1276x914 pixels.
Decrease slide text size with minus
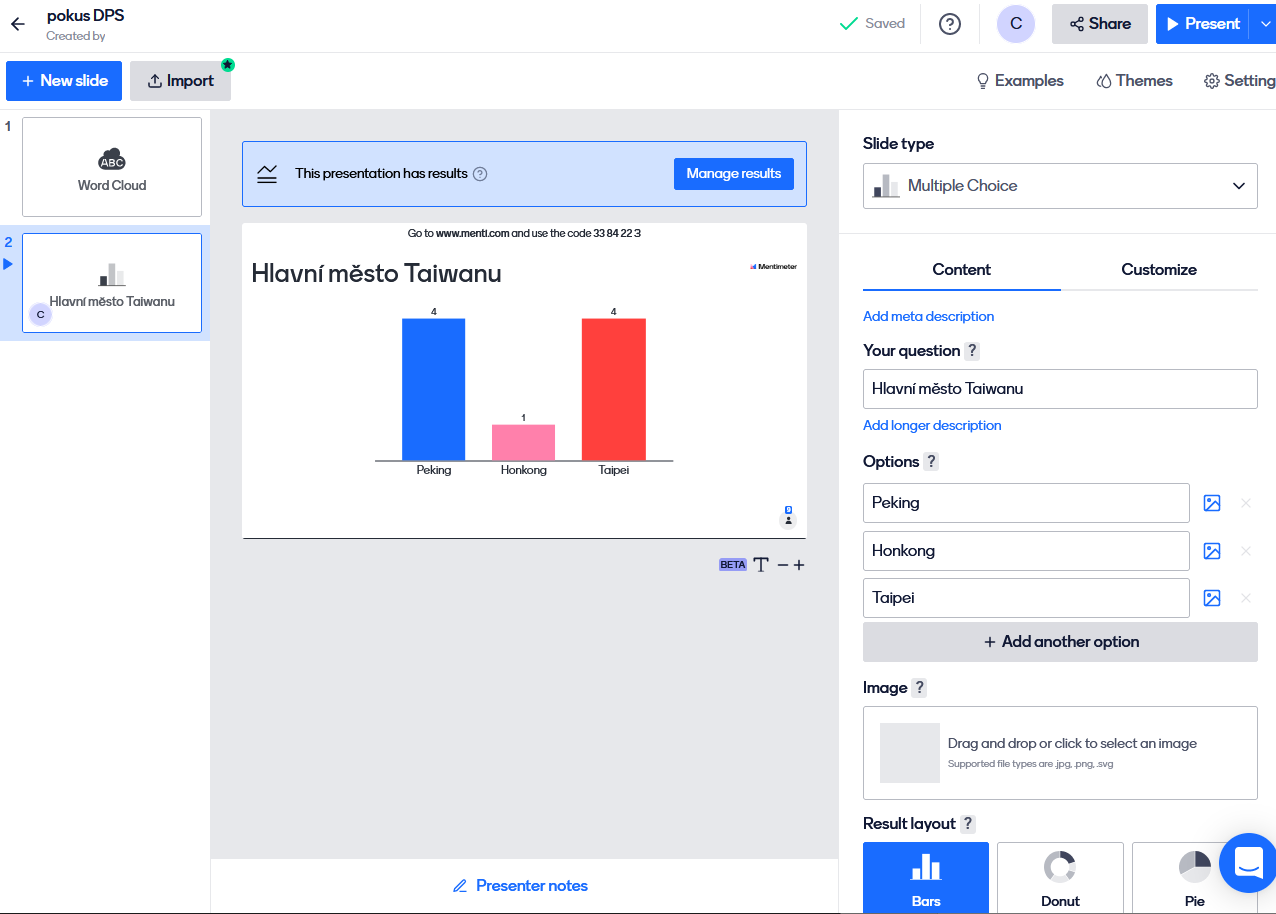(x=783, y=565)
